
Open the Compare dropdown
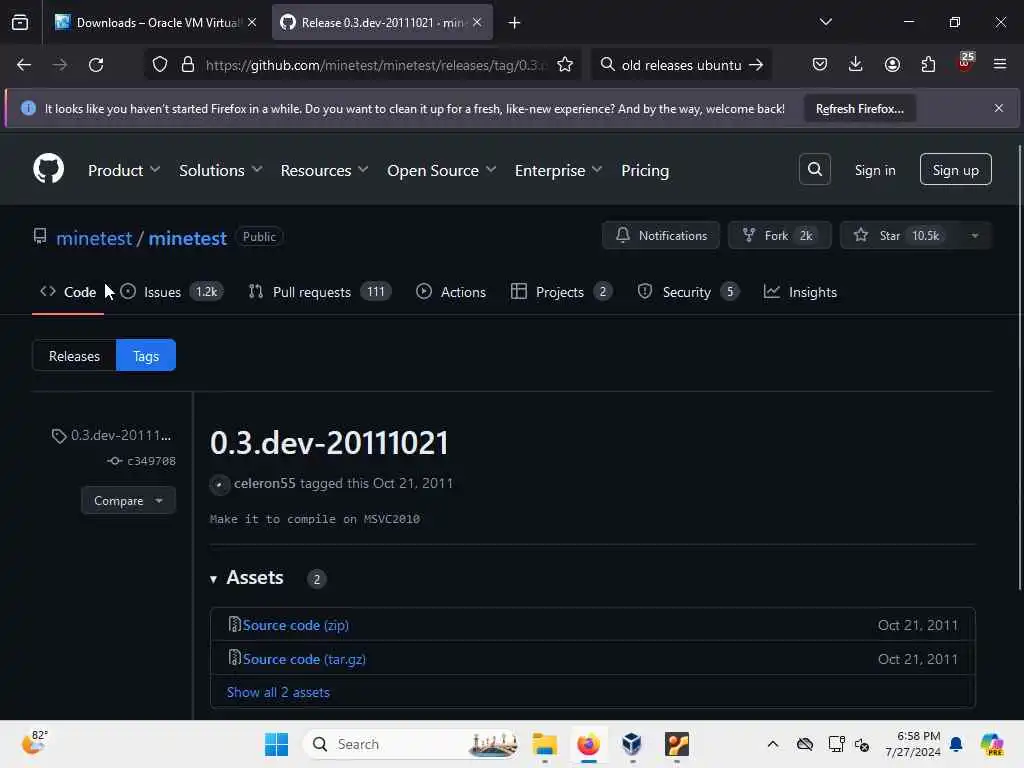click(128, 501)
